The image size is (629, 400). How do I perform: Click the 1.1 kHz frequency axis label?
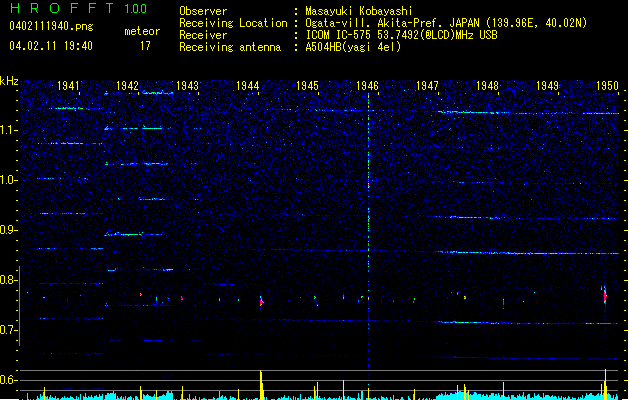pos(9,130)
